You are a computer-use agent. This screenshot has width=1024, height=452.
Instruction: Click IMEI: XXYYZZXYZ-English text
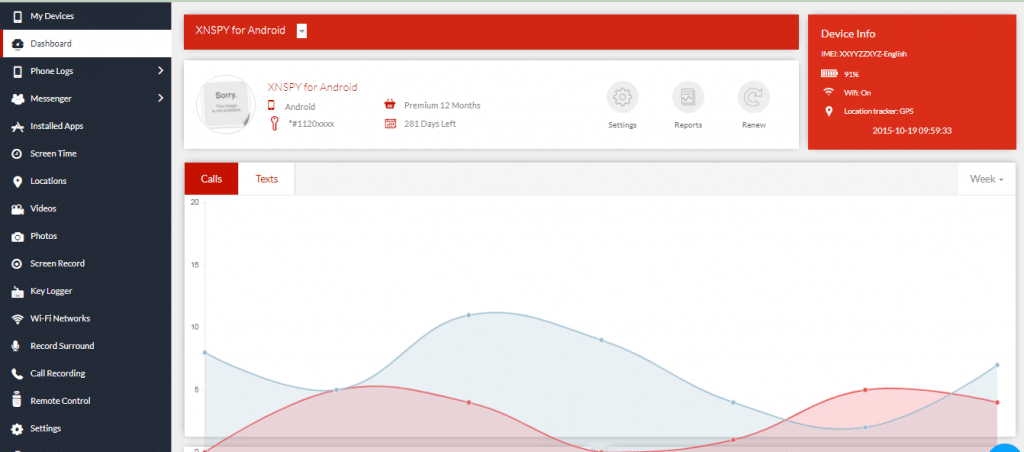coord(863,54)
